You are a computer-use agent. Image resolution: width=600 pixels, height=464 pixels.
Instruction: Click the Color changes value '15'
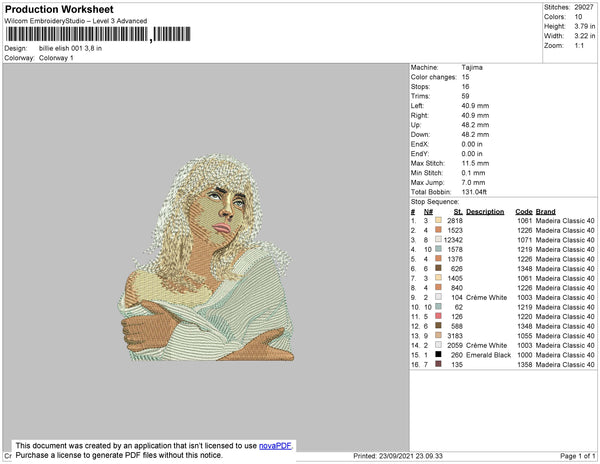[465, 77]
